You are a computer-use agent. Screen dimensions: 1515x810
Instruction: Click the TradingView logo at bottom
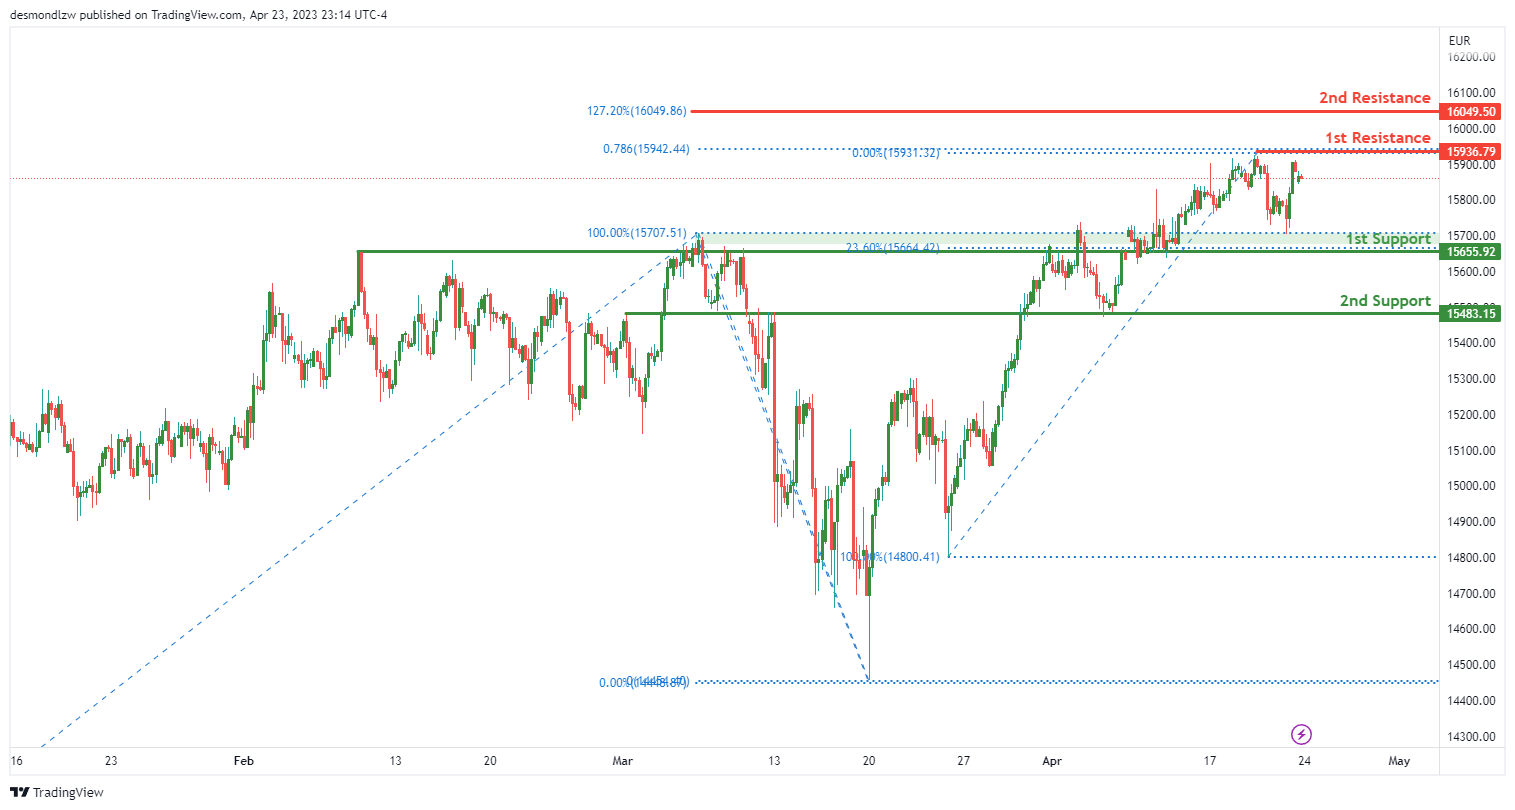pyautogui.click(x=57, y=792)
